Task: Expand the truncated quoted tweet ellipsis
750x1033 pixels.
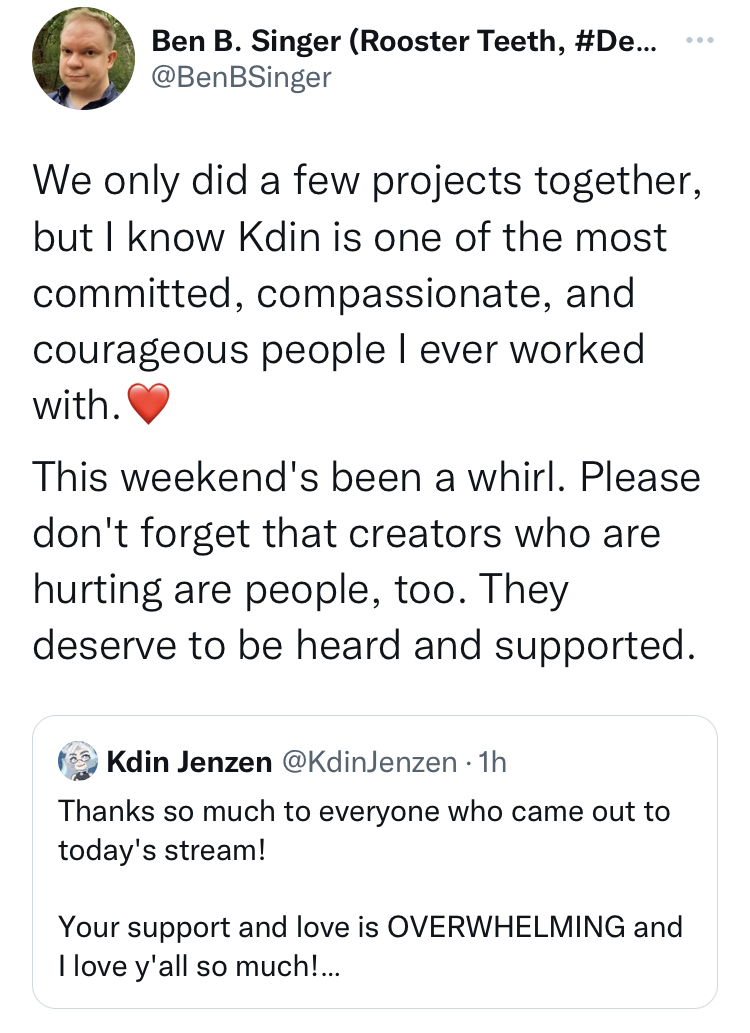Action: point(330,966)
